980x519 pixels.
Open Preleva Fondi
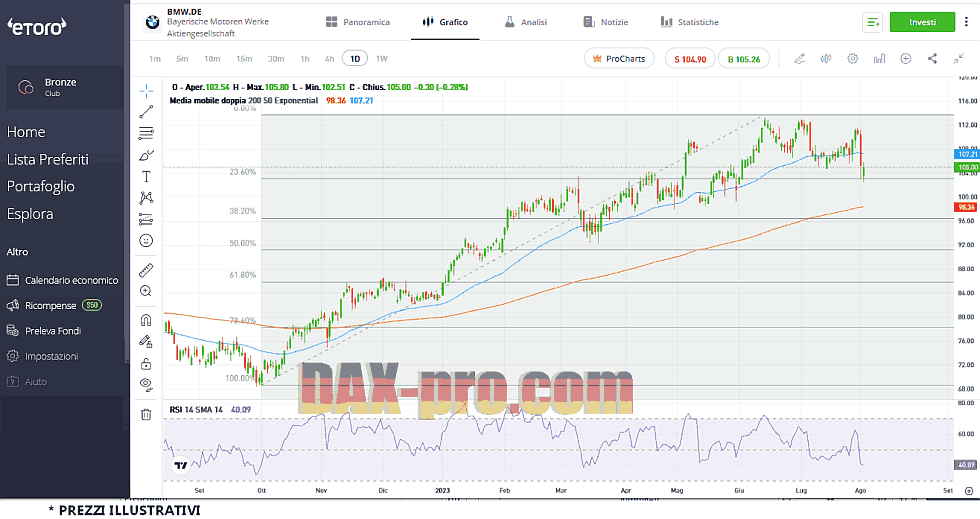point(44,331)
